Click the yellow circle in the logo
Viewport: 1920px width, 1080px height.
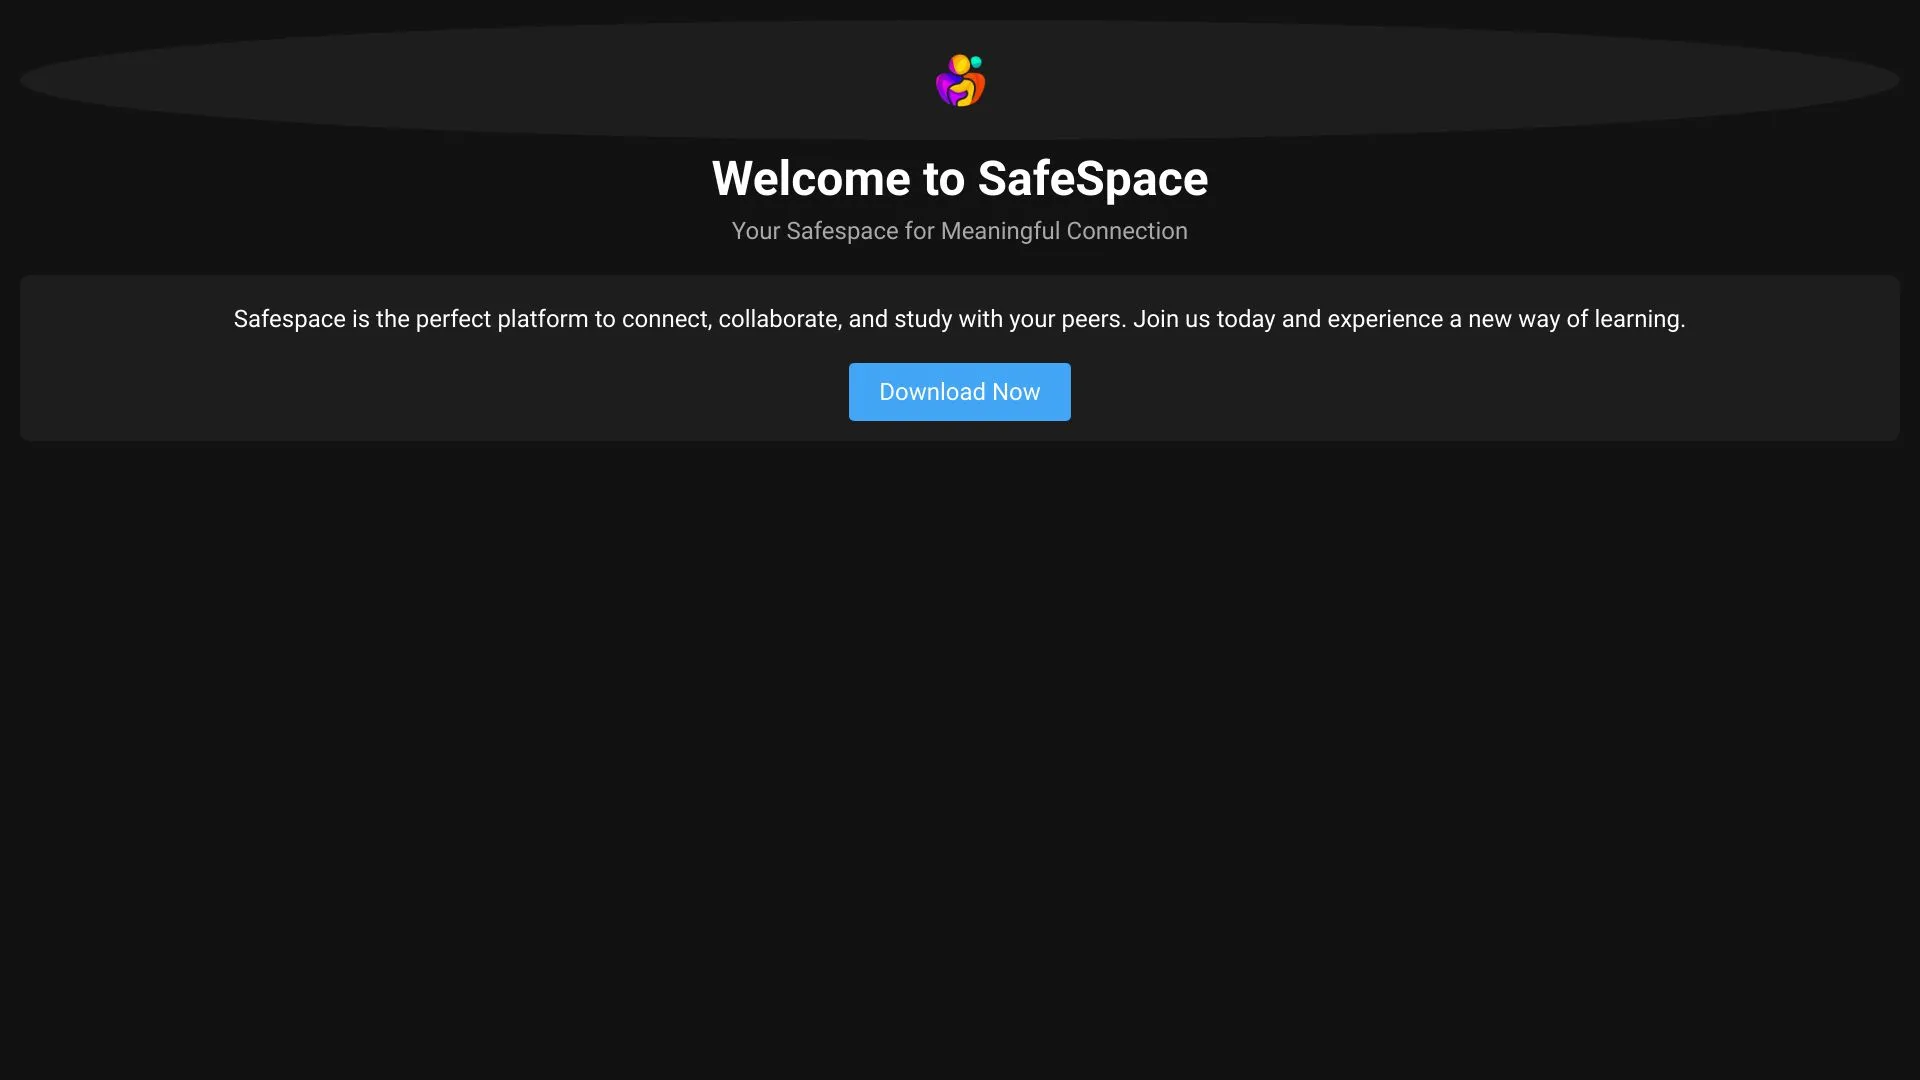[x=960, y=64]
